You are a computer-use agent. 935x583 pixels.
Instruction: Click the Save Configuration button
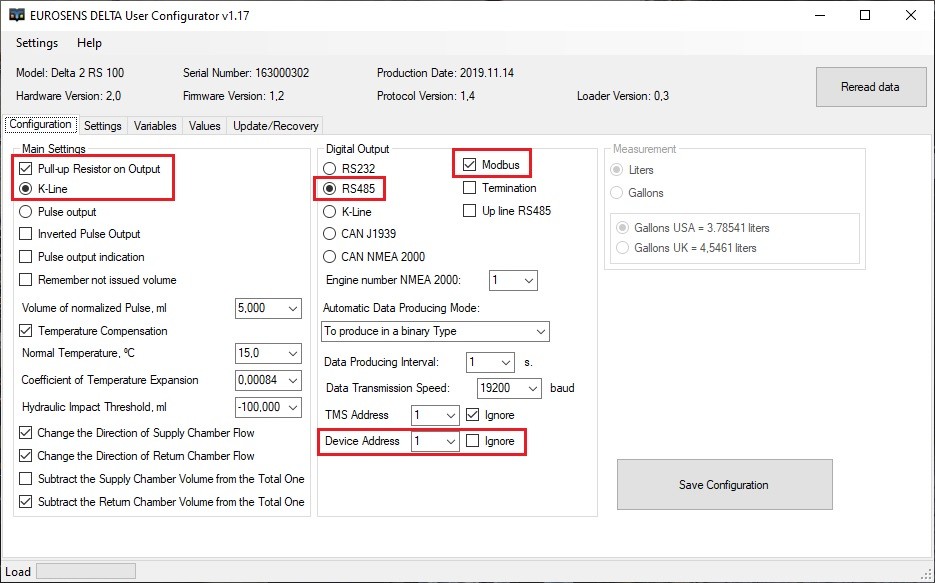click(x=724, y=485)
